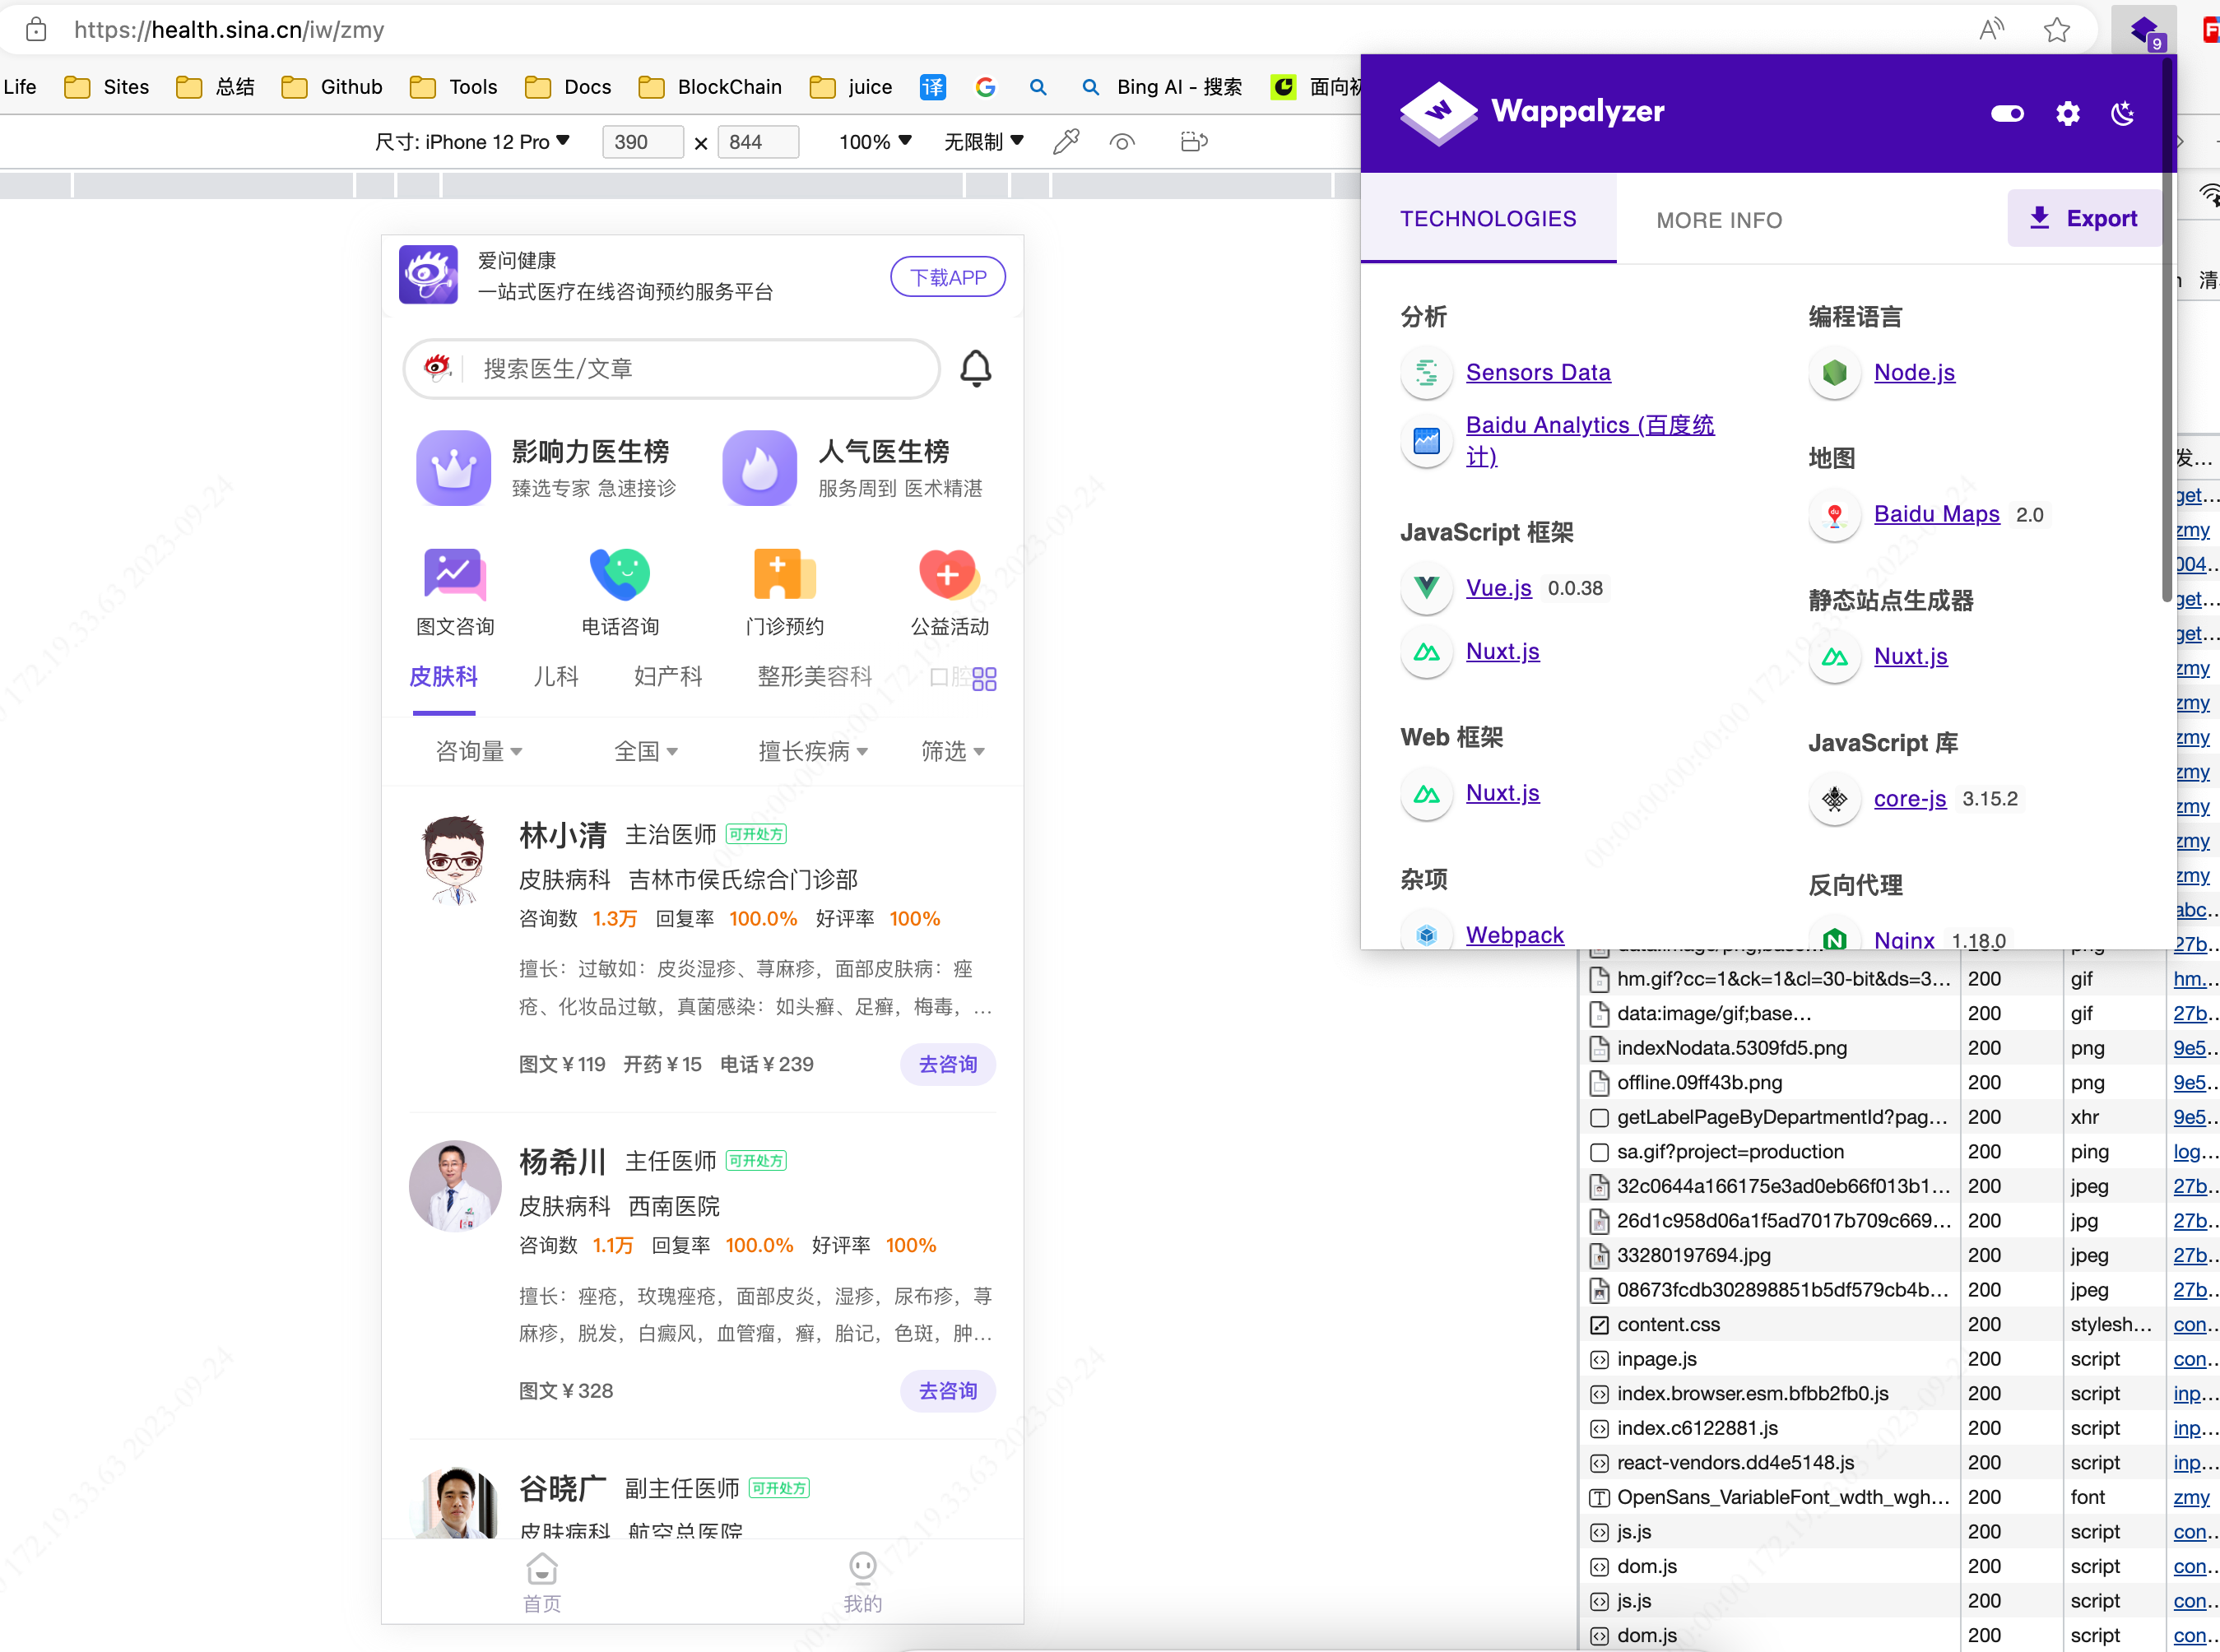The height and width of the screenshot is (1652, 2220).
Task: Click the notification bell icon
Action: click(976, 369)
